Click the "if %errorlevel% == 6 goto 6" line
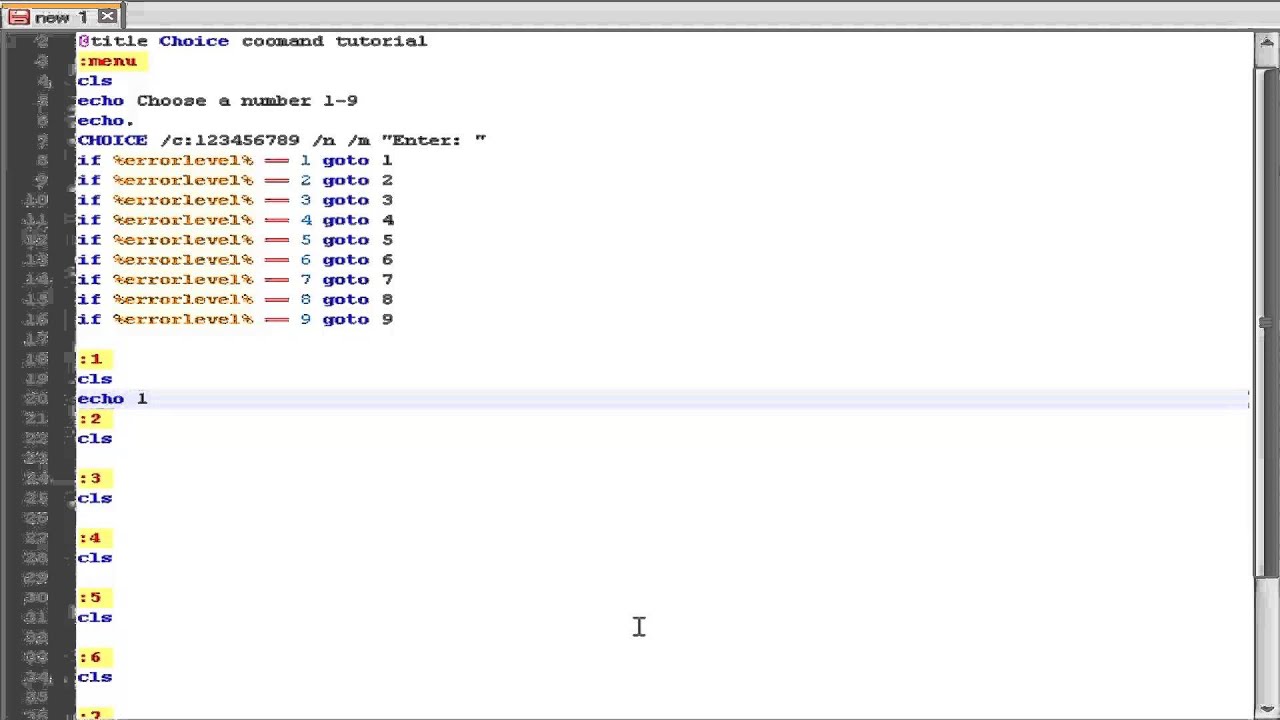Viewport: 1280px width, 720px height. pyautogui.click(x=235, y=260)
